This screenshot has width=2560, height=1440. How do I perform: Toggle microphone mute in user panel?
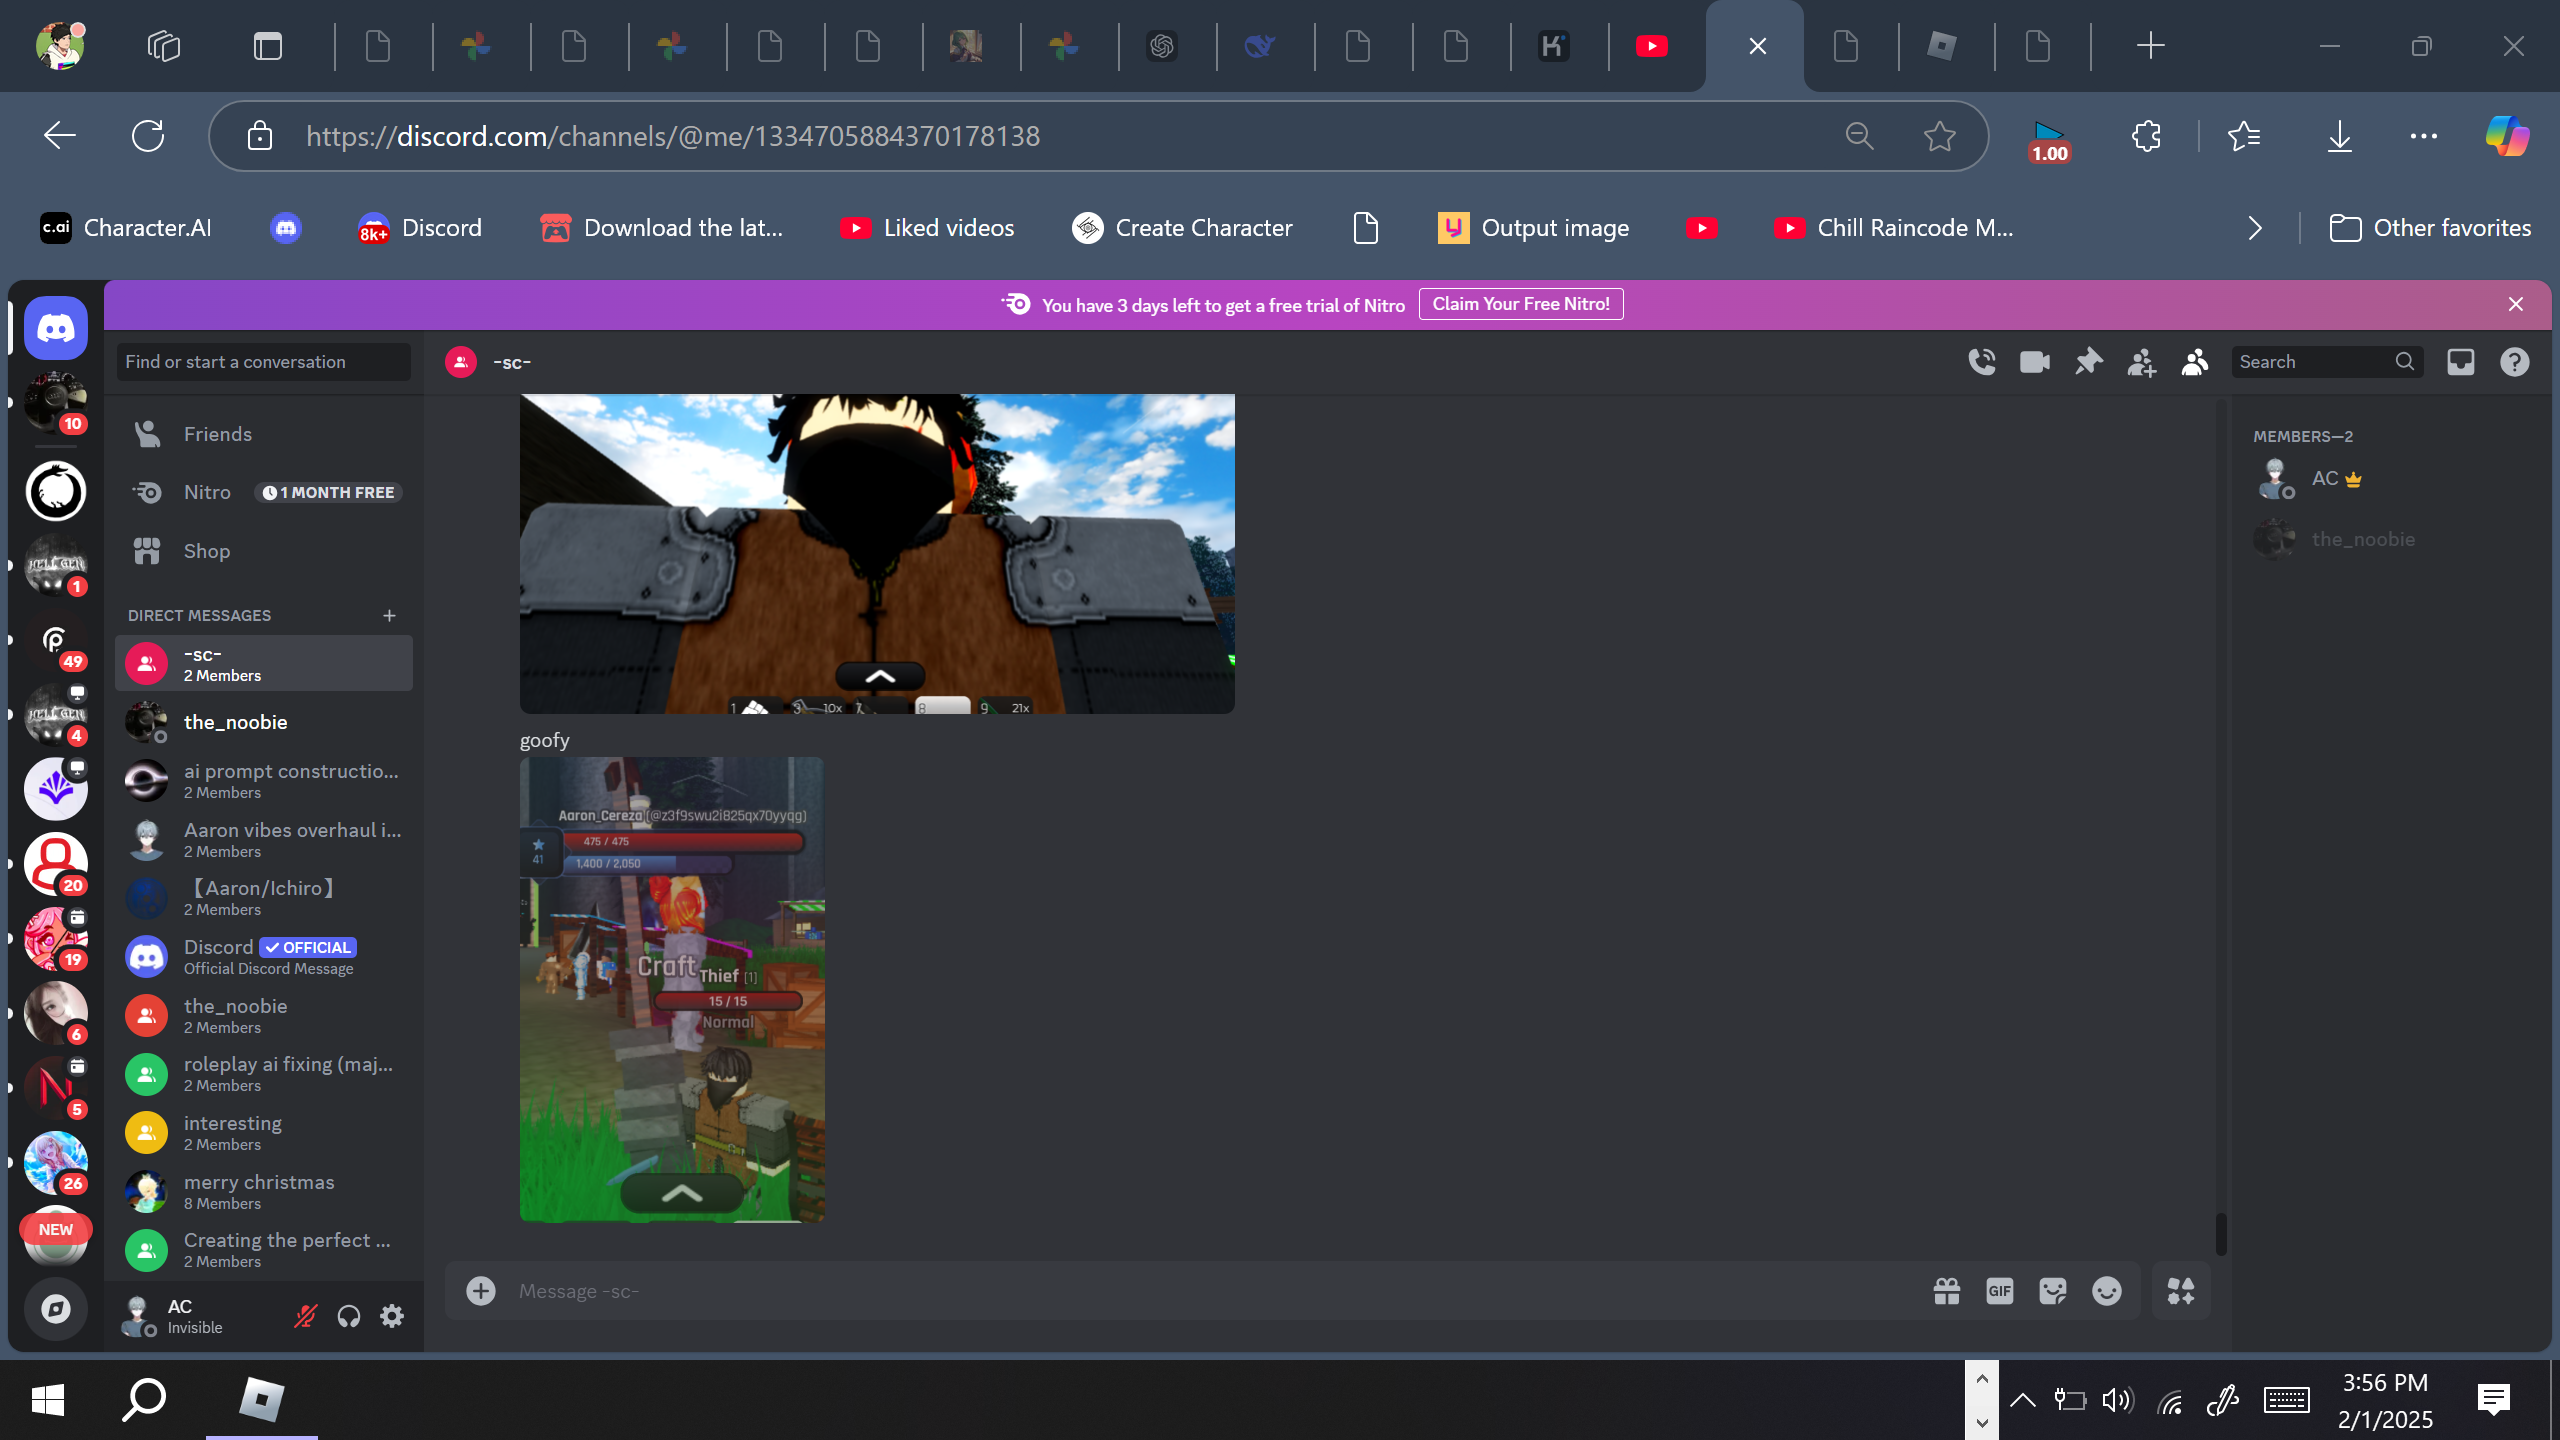305,1316
